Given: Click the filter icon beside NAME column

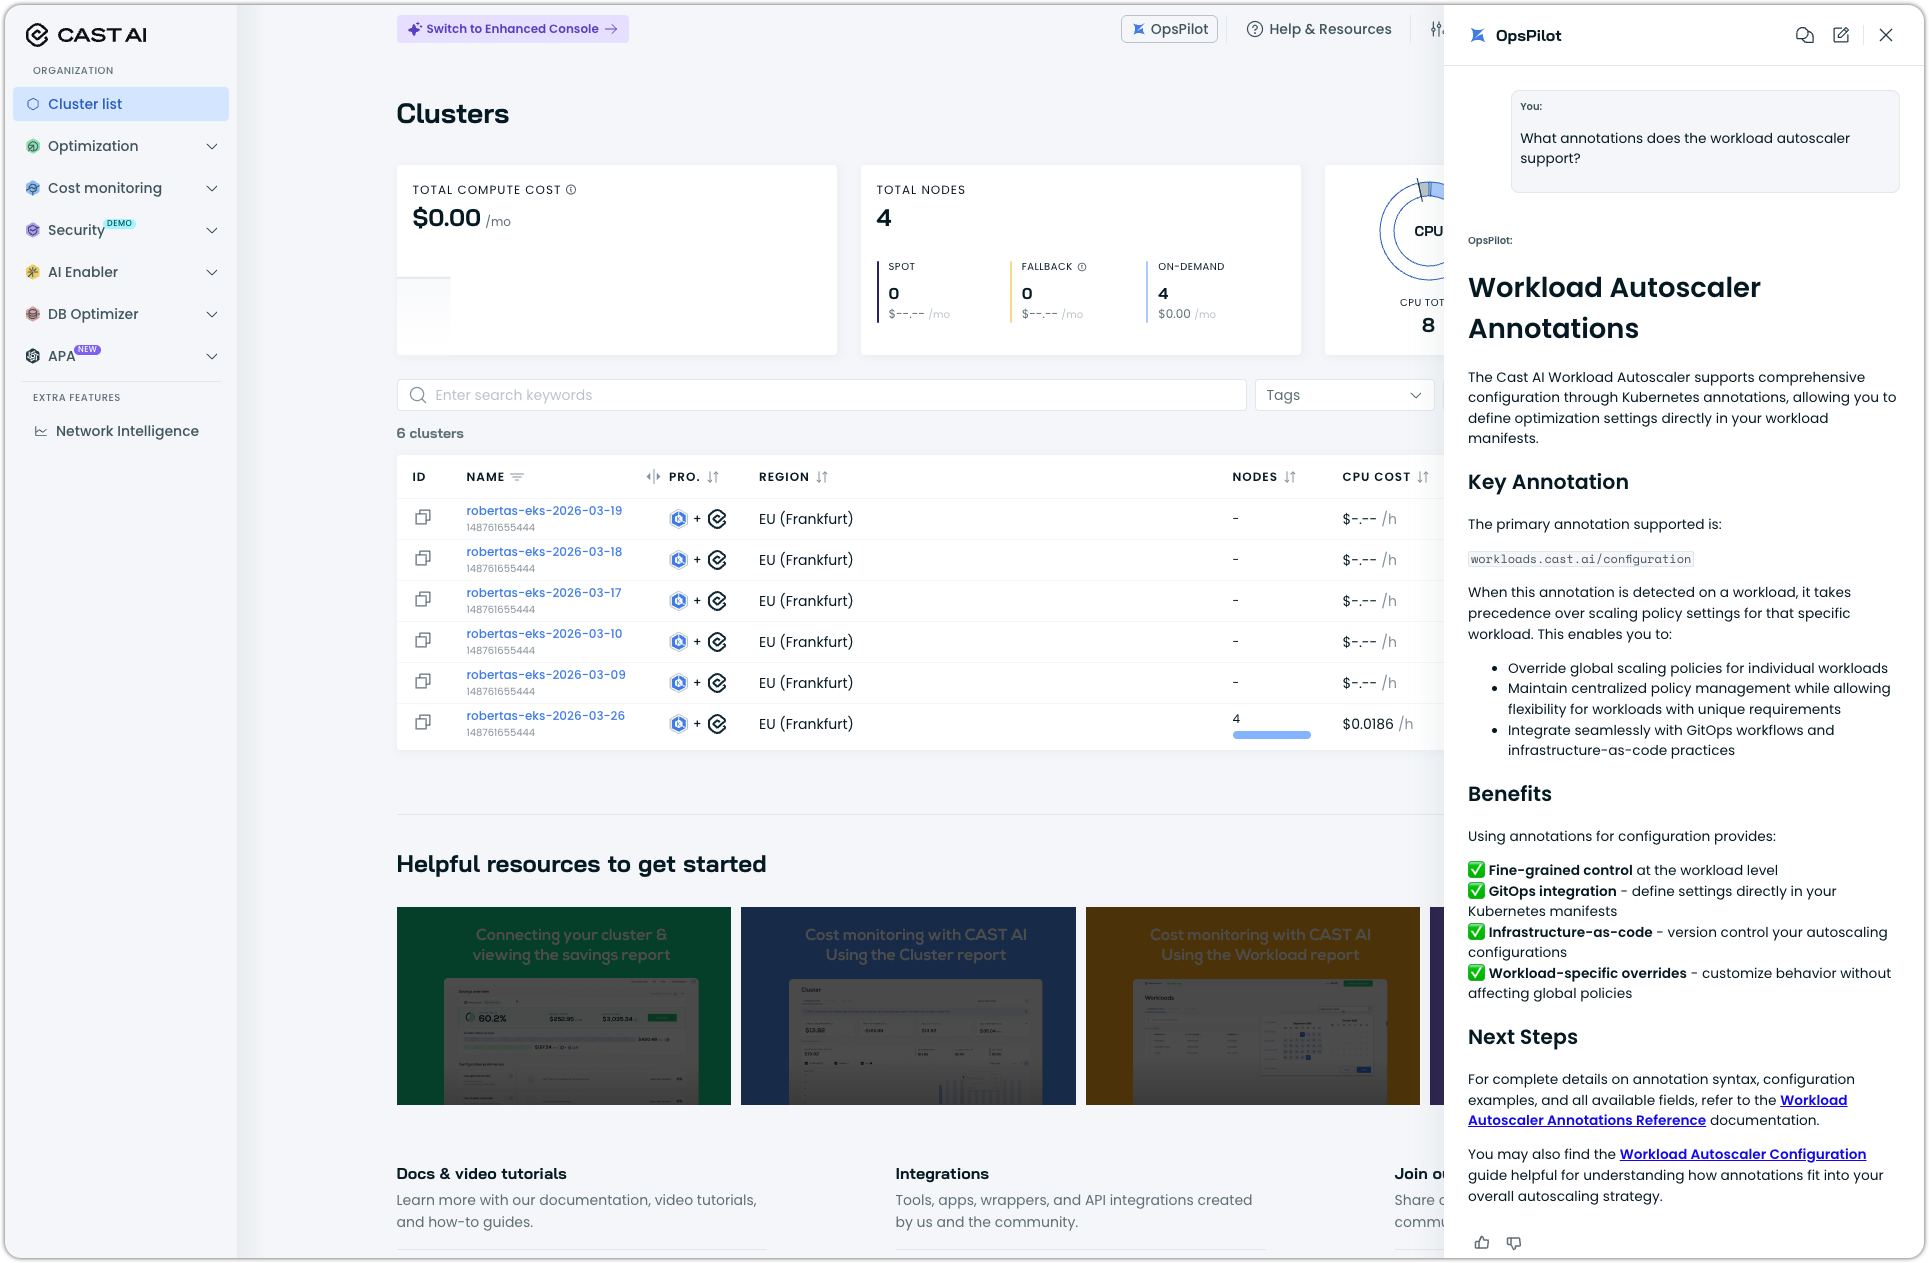Looking at the screenshot, I should pos(517,477).
